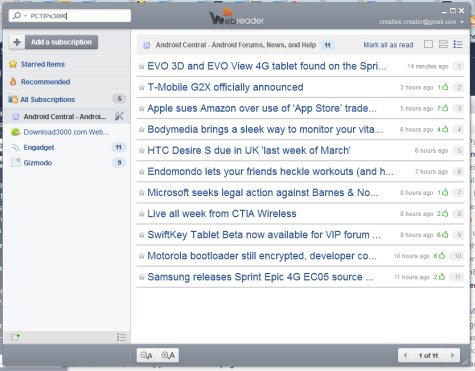This screenshot has width=475, height=371.
Task: Click the add folder icon in sidebar footer
Action: coord(15,337)
